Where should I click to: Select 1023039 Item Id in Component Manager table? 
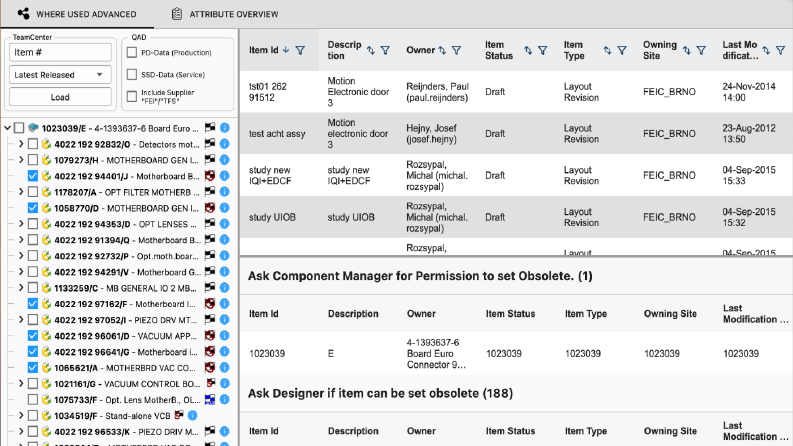267,353
